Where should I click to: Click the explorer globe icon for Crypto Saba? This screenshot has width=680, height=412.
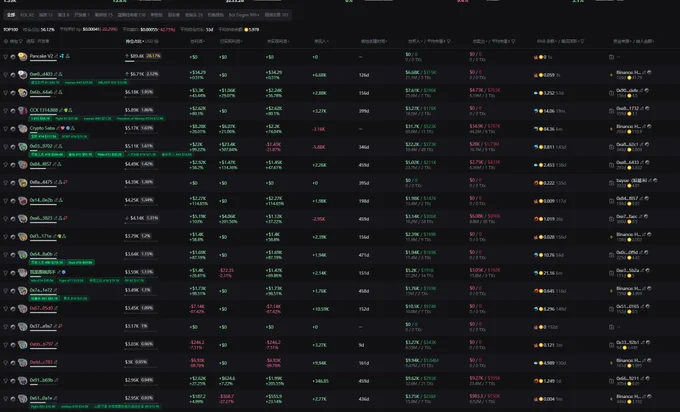pos(13,129)
